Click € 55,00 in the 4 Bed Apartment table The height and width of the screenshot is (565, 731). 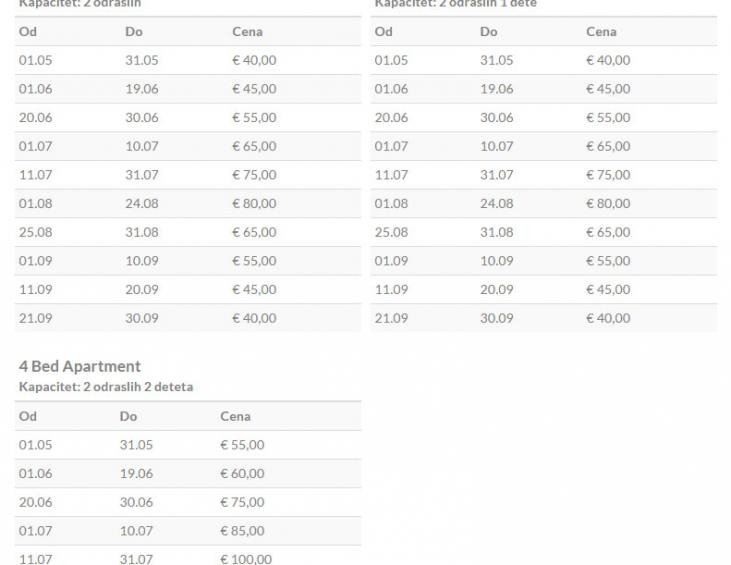[x=242, y=445]
